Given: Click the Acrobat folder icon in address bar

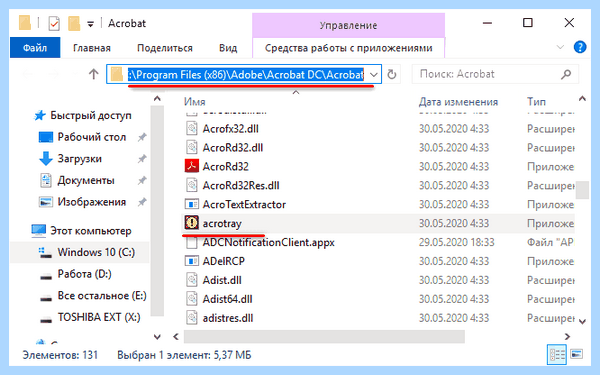Looking at the screenshot, I should [117, 74].
